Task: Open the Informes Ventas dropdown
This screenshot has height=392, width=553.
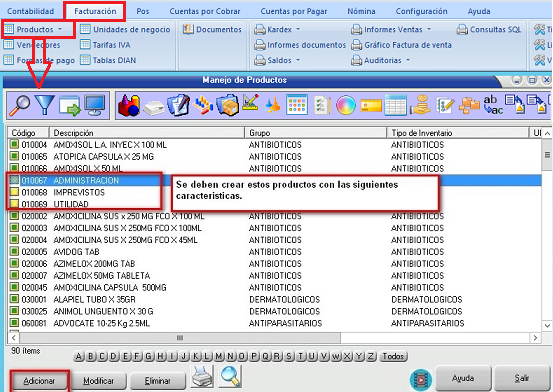Action: click(429, 29)
